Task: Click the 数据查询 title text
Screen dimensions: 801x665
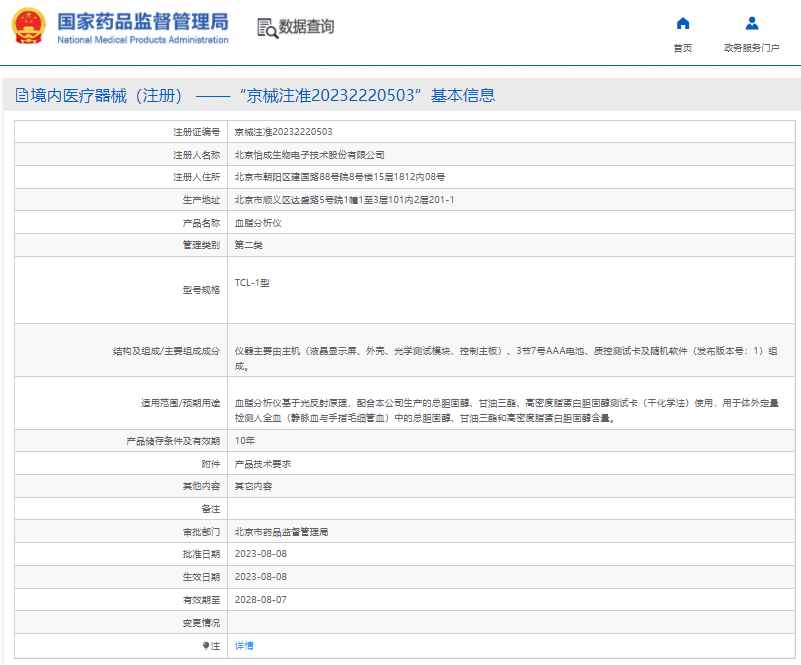Action: point(307,27)
